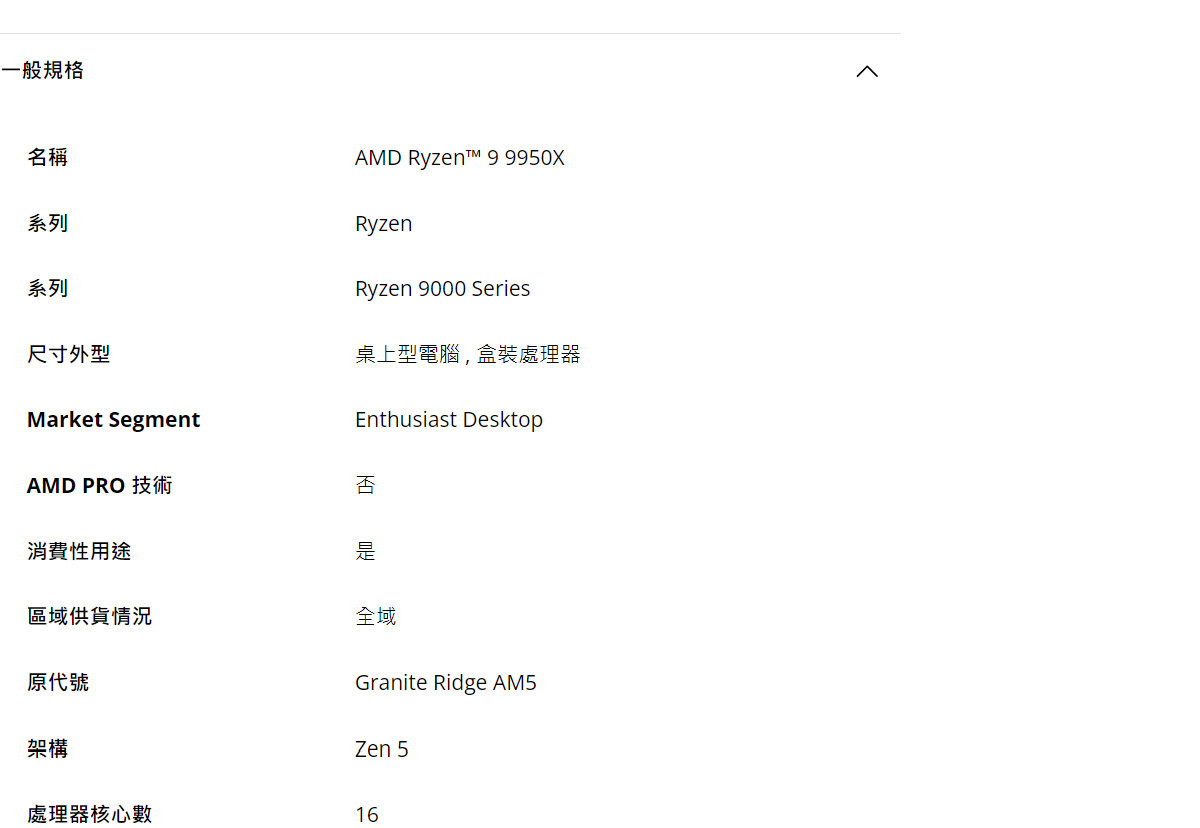Click the 區域供貨情況 label
Viewport: 1200px width, 828px height.
(x=90, y=616)
